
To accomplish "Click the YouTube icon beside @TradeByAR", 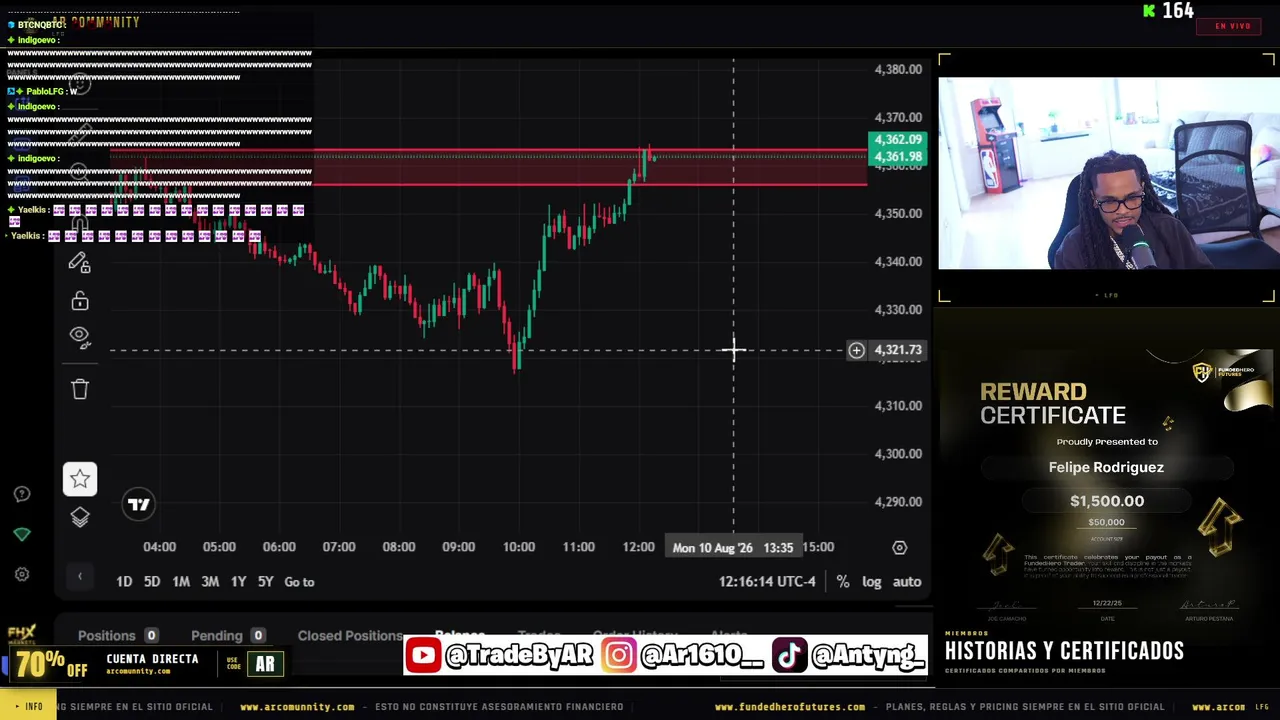I will pyautogui.click(x=423, y=655).
